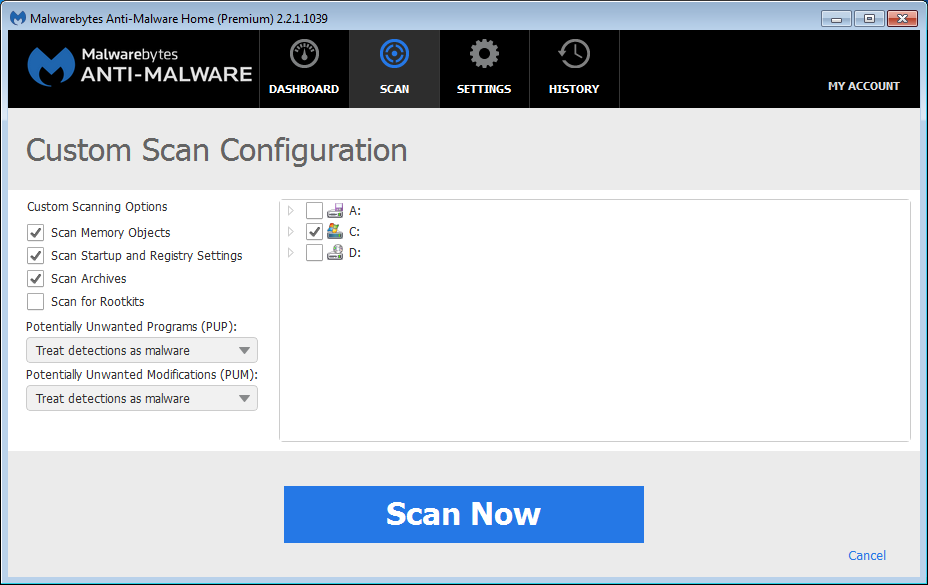Viewport: 928px width, 585px height.
Task: Open MY ACCOUNT
Action: pos(863,86)
